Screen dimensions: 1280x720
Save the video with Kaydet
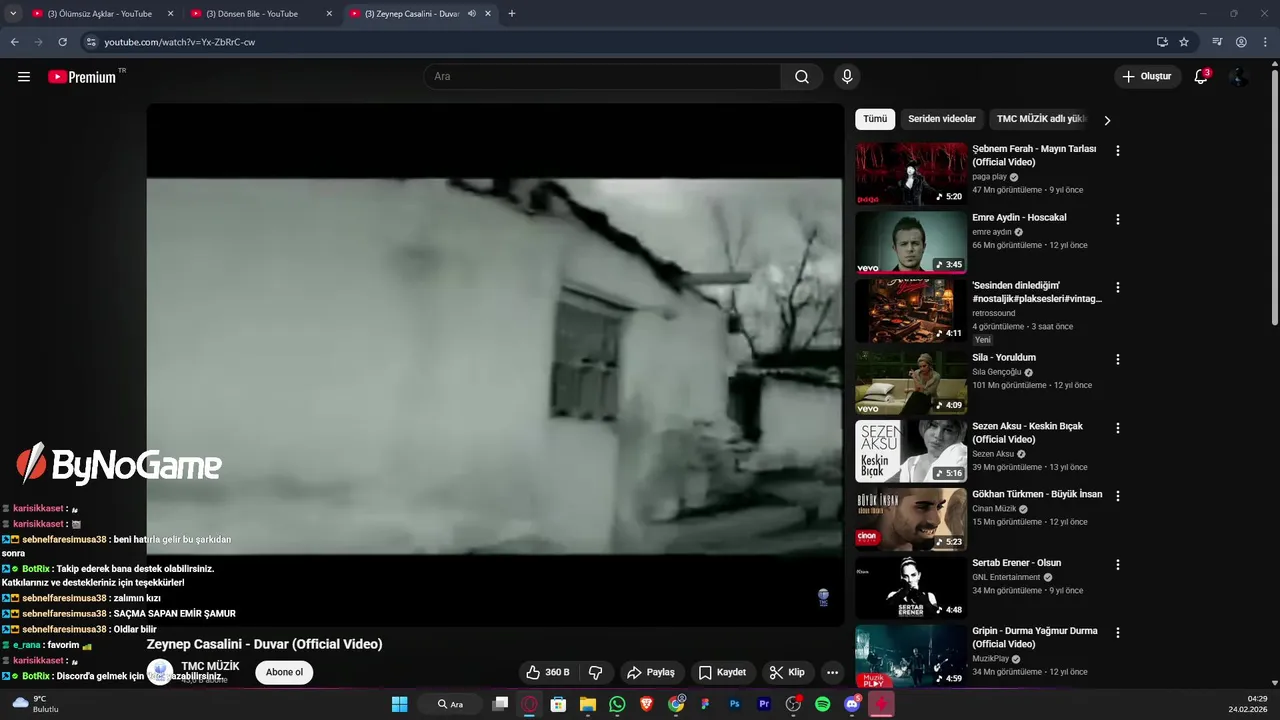722,672
